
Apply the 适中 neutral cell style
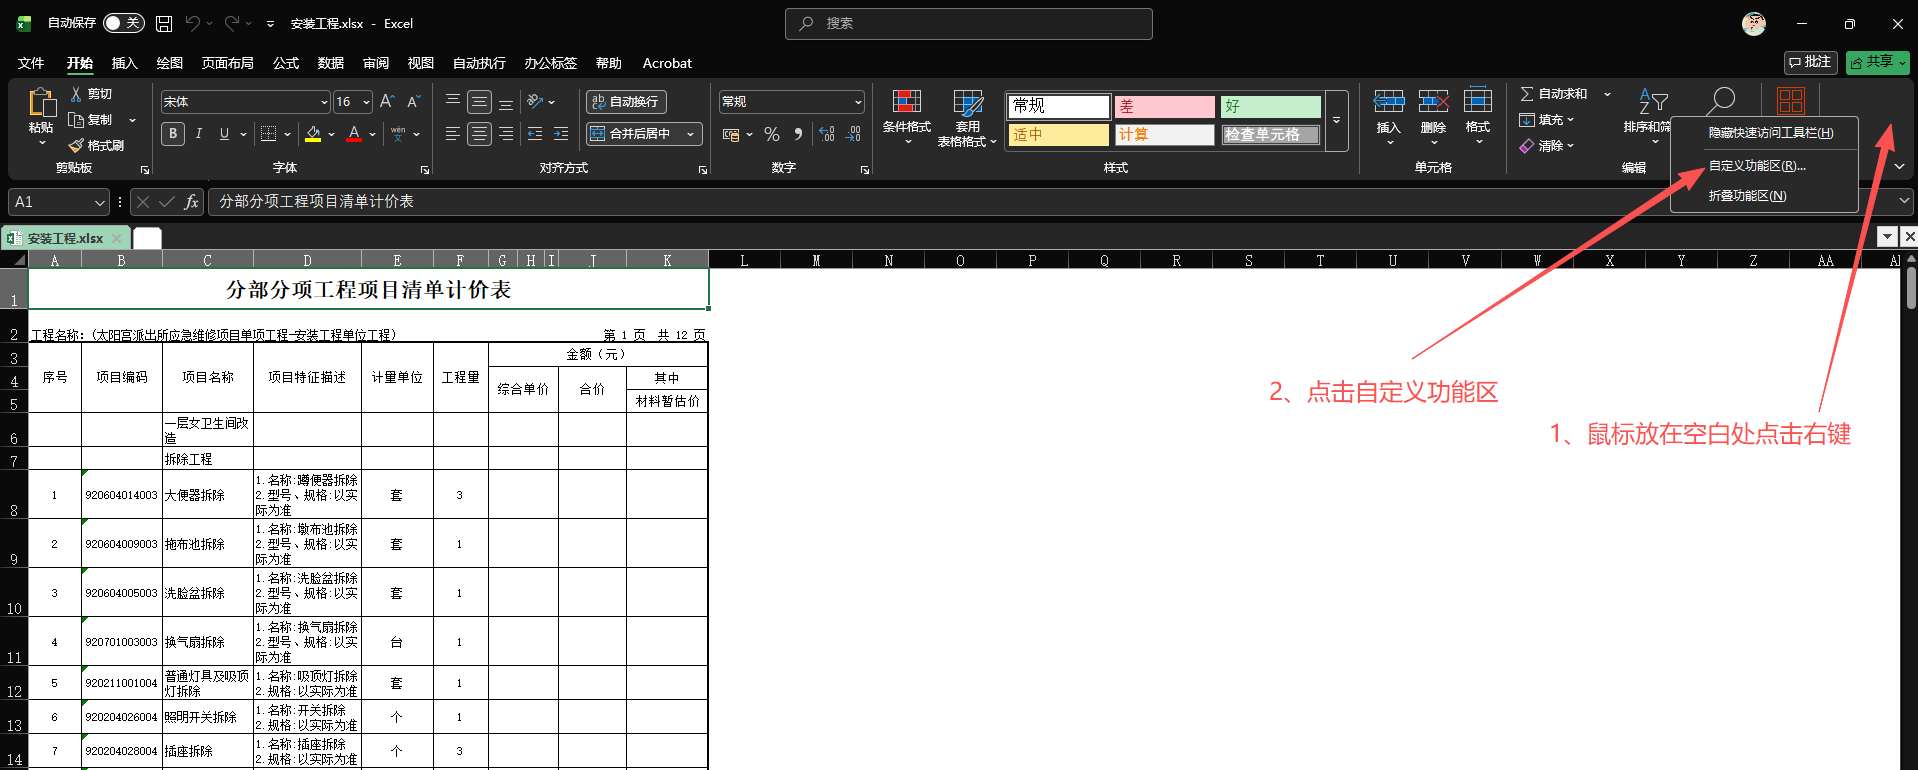point(1059,134)
